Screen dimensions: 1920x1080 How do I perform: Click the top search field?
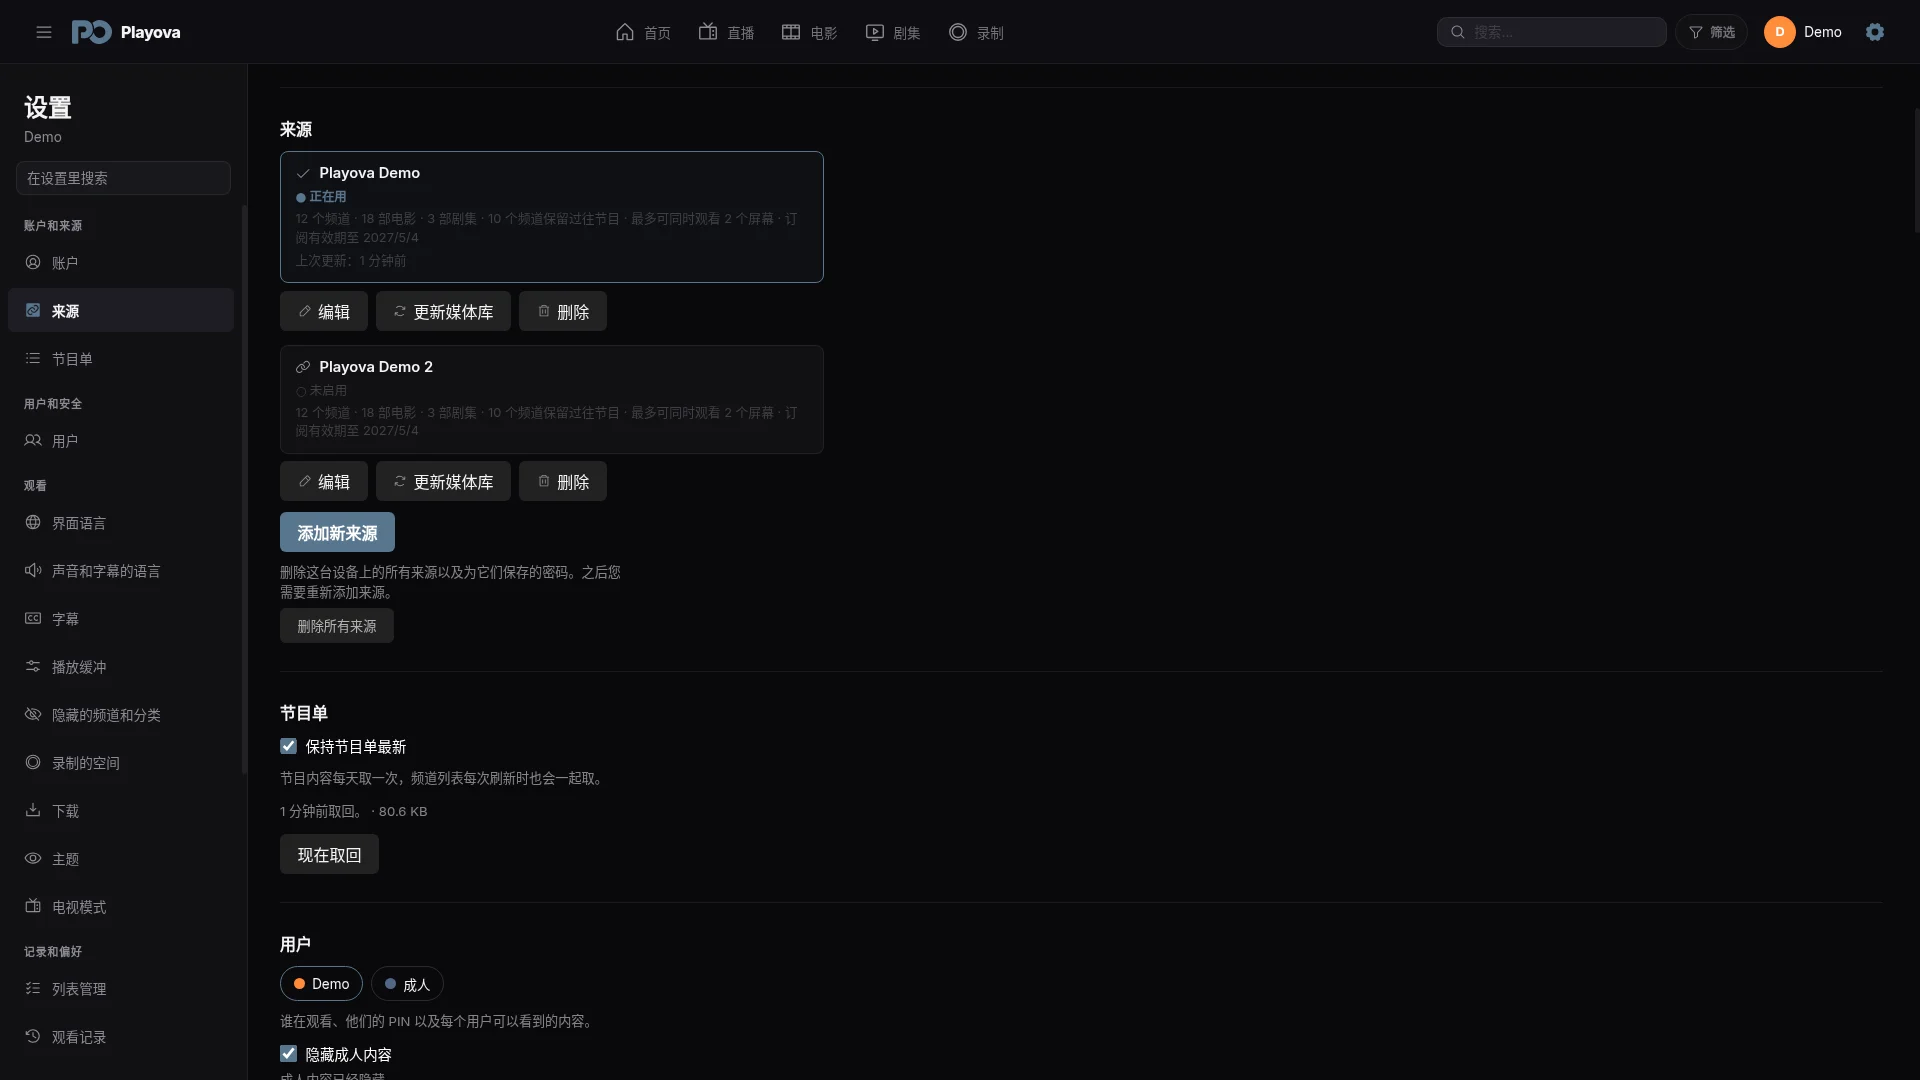point(1552,32)
